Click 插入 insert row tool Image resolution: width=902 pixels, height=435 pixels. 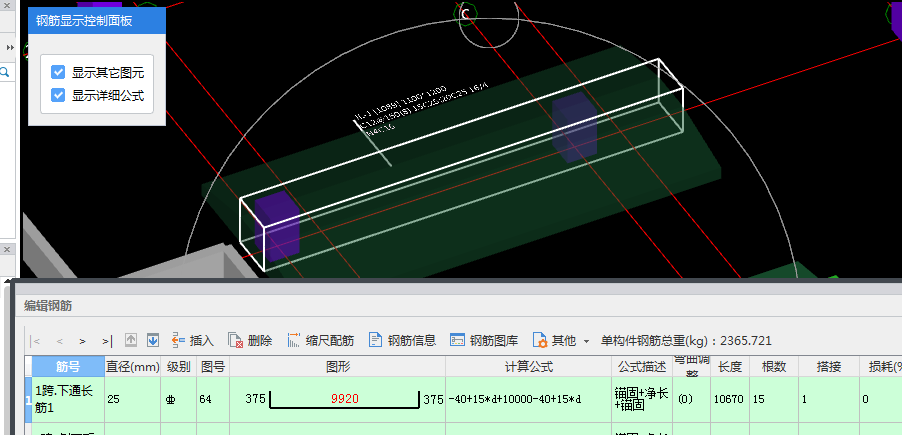[193, 341]
